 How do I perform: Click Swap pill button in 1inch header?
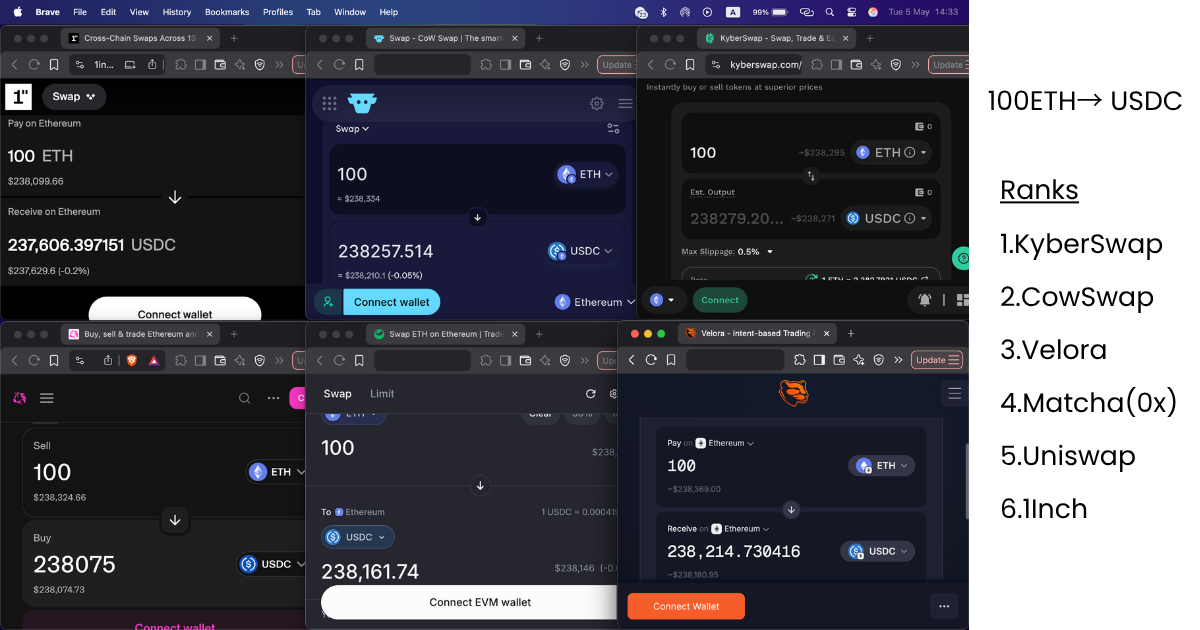75,96
